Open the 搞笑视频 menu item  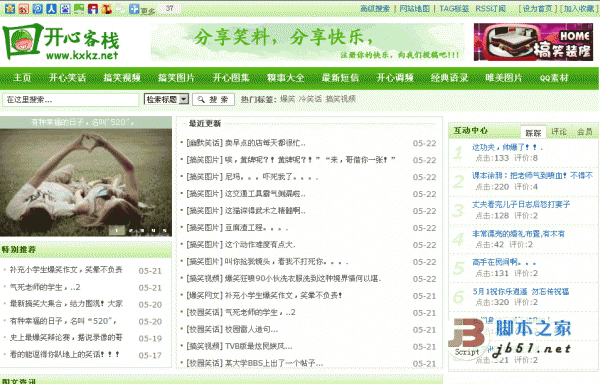(122, 78)
